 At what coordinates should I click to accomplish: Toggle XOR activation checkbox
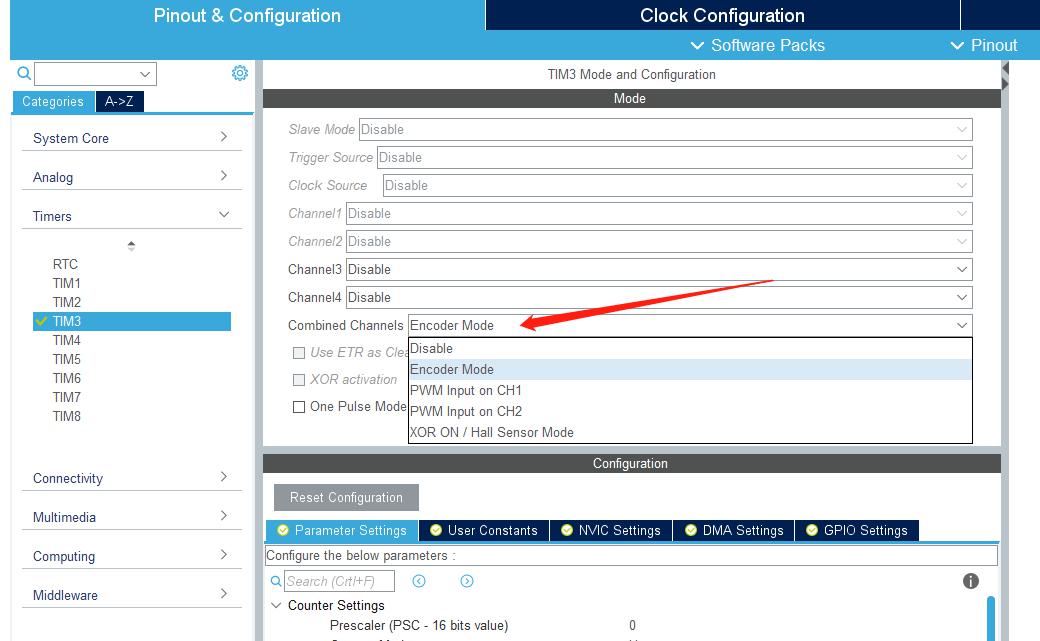pos(299,380)
